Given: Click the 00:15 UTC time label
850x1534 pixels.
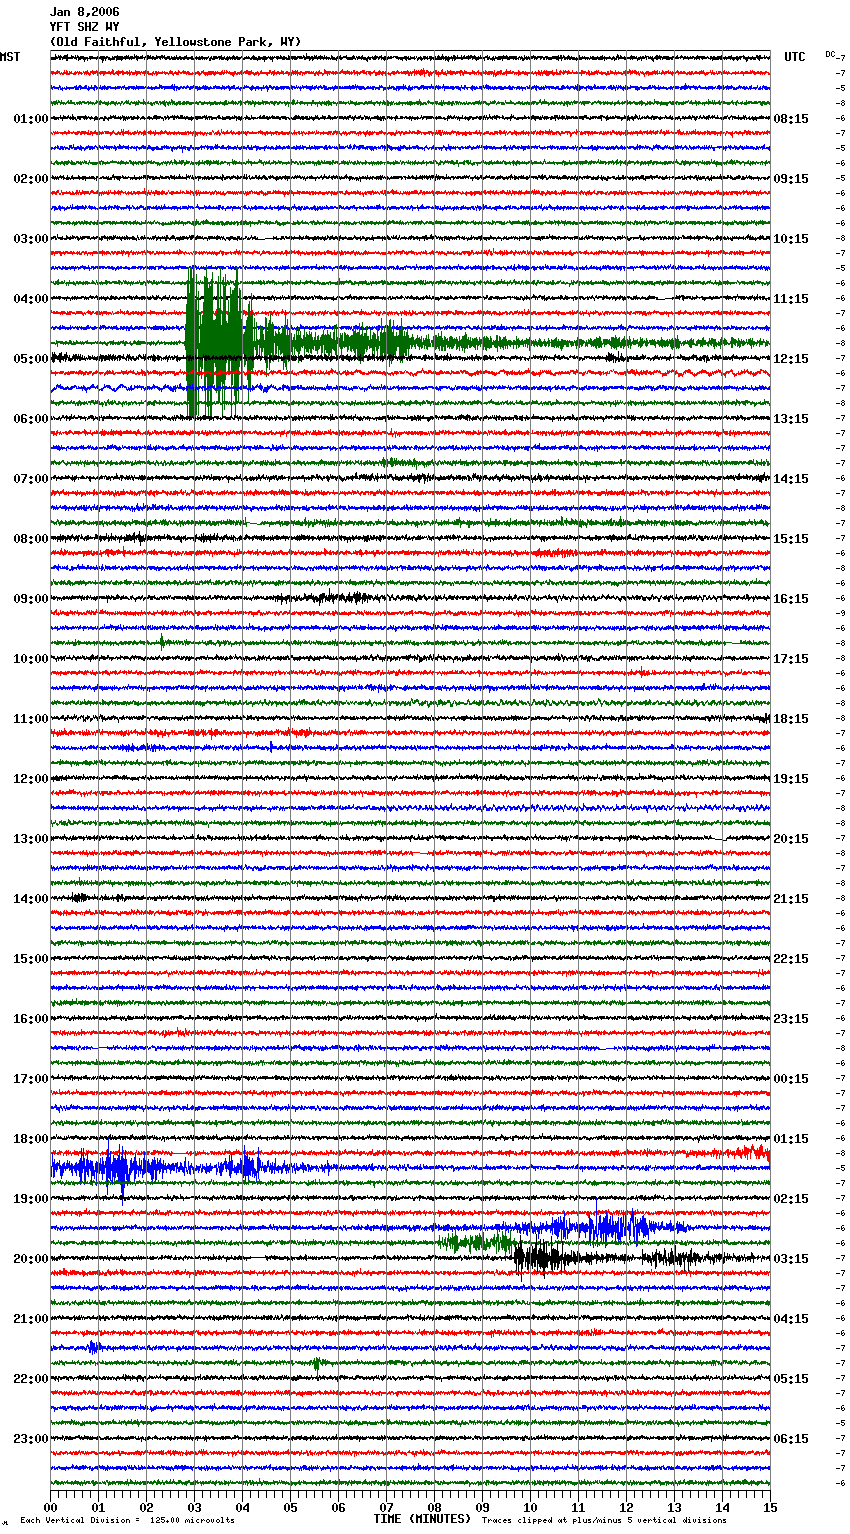Looking at the screenshot, I should (791, 1079).
